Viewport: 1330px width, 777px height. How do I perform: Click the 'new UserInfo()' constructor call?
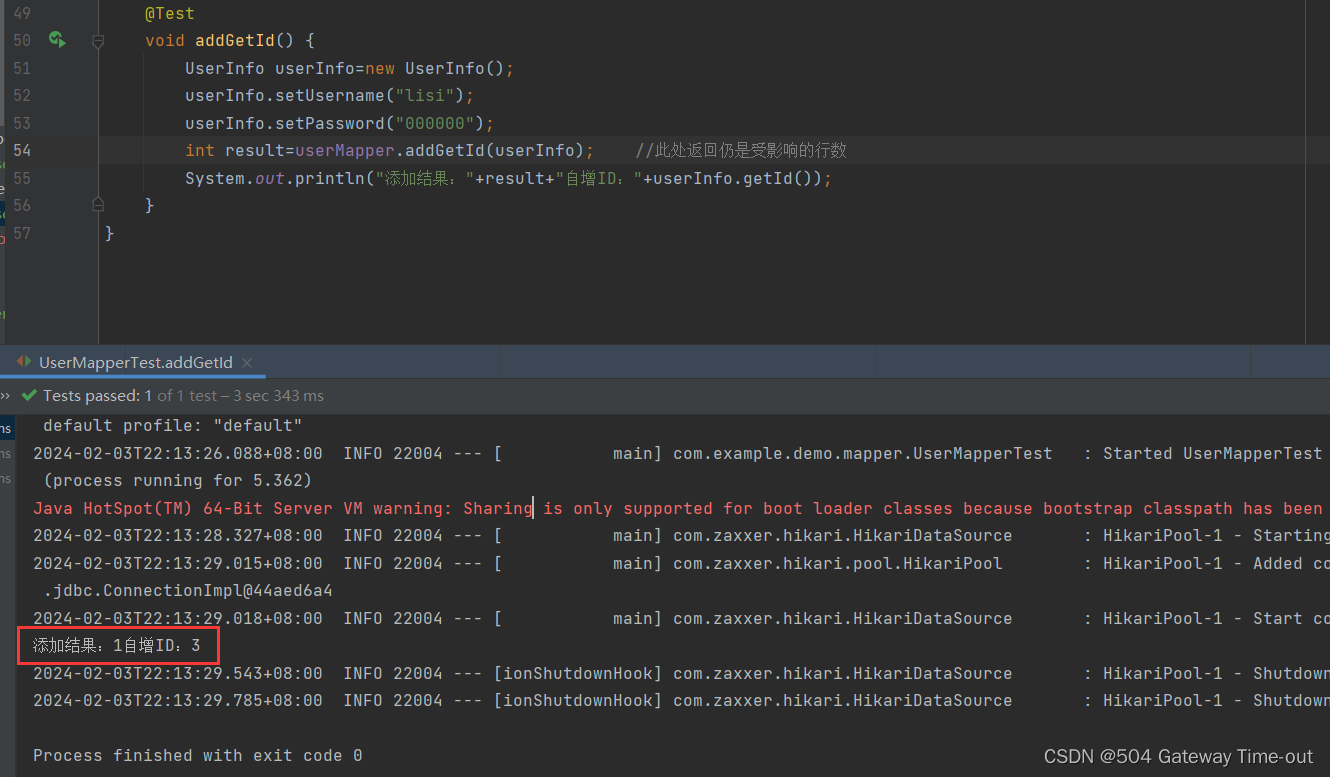pyautogui.click(x=435, y=68)
